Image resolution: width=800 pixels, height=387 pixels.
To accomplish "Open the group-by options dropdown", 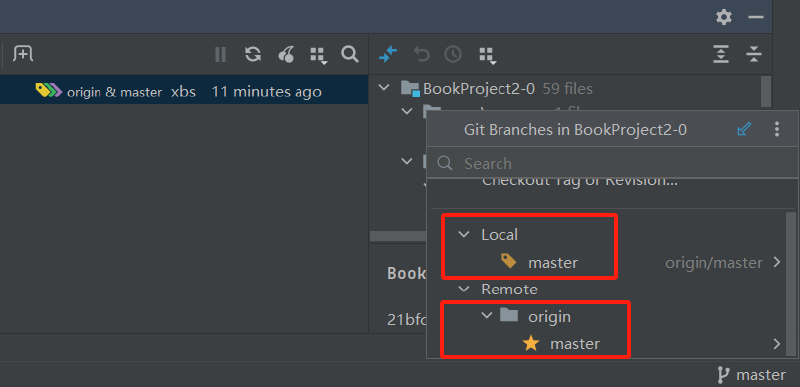I will [487, 55].
